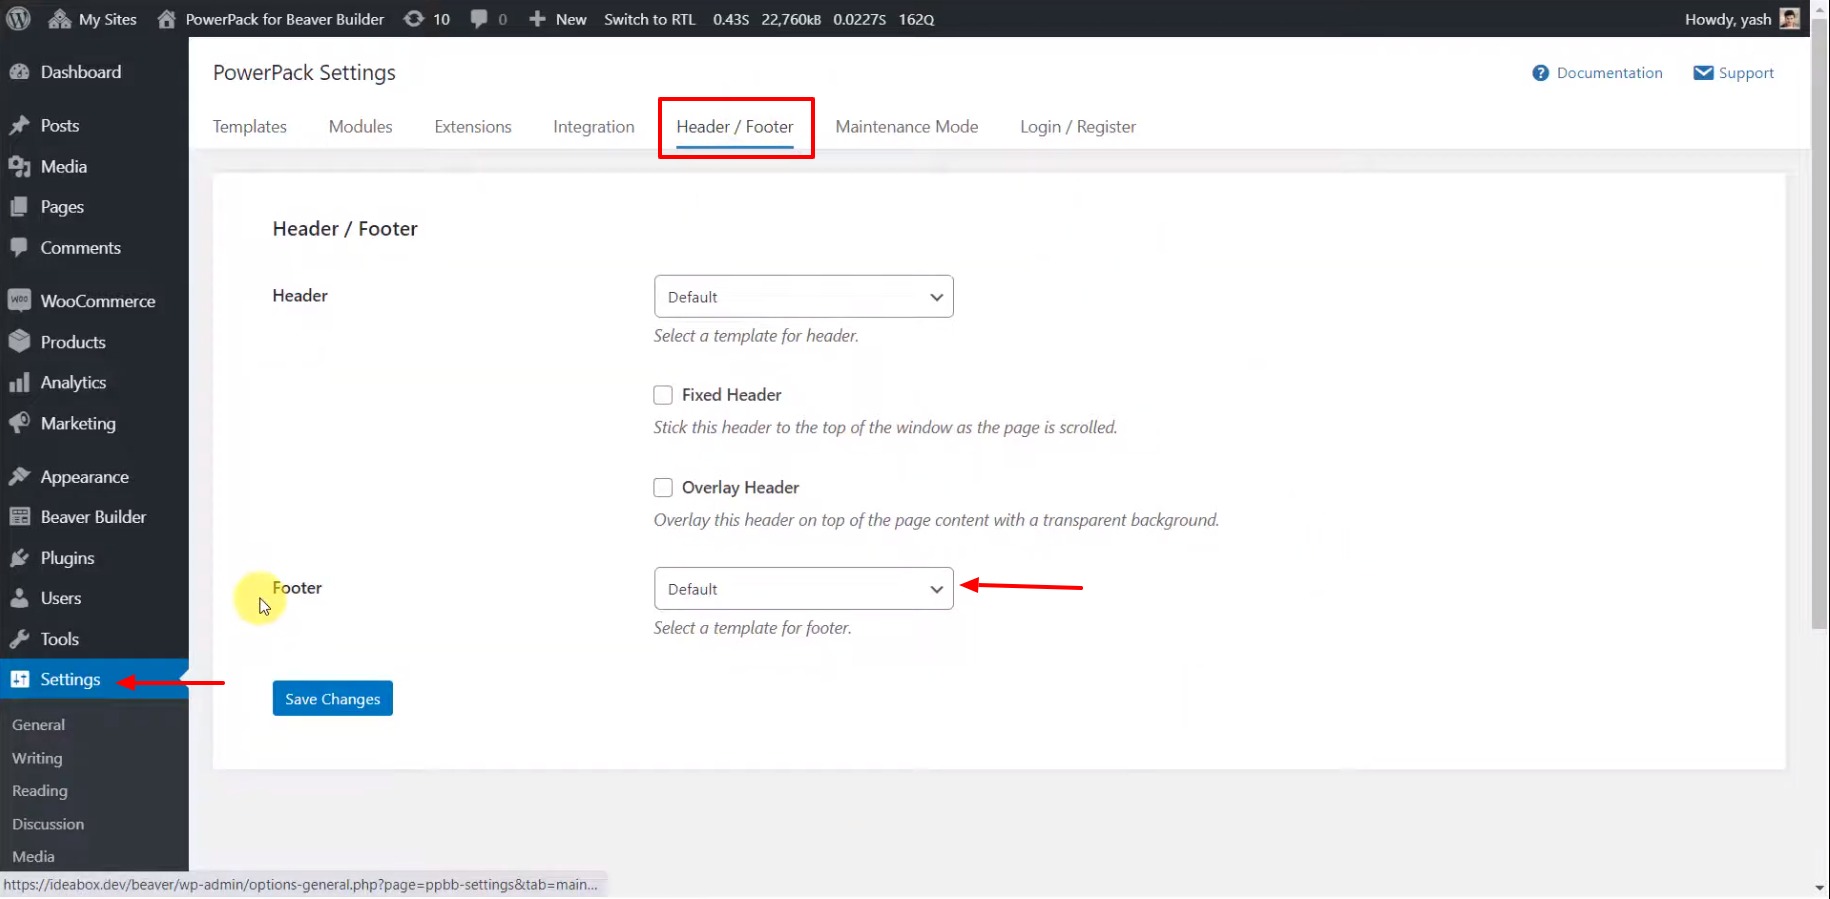Enable the Fixed Header checkbox
Viewport: 1830px width, 899px height.
[x=663, y=395]
